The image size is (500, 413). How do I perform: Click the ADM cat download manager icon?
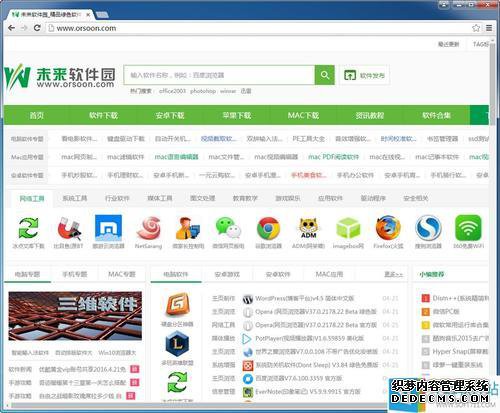pos(308,228)
